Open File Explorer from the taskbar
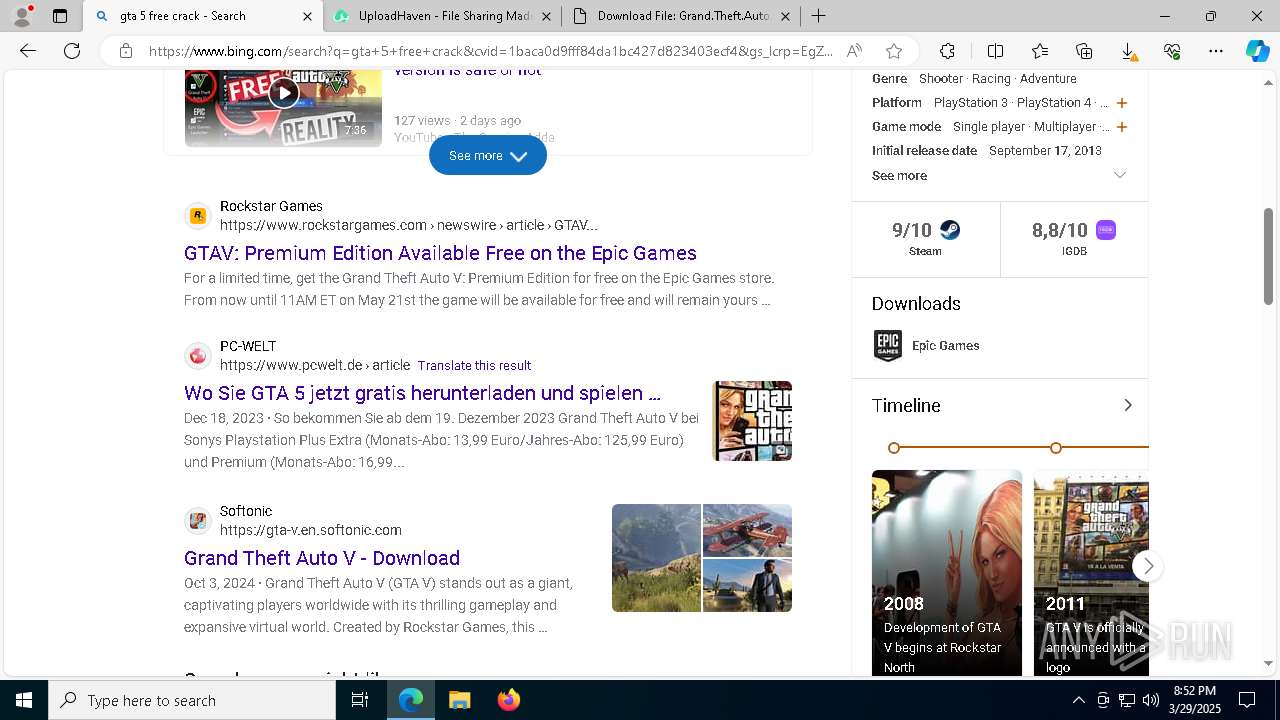This screenshot has height=720, width=1280. (459, 700)
